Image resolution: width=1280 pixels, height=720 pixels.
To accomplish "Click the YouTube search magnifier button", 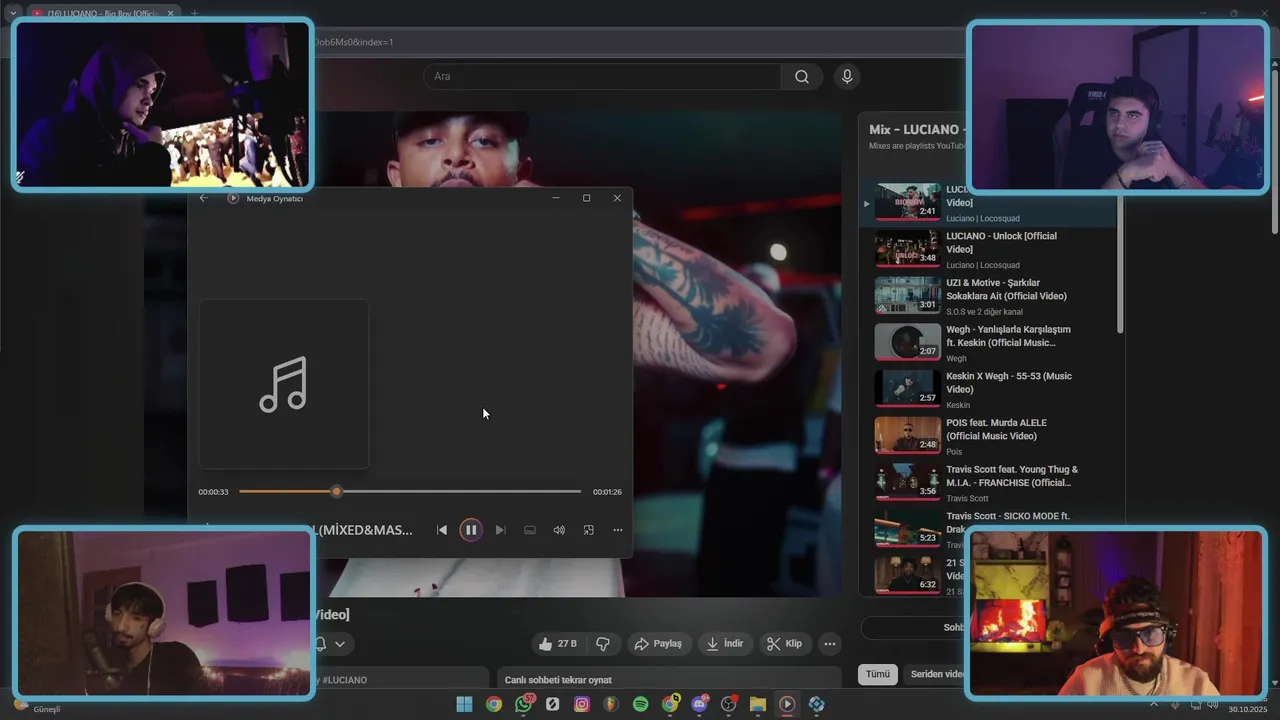I will coord(802,76).
